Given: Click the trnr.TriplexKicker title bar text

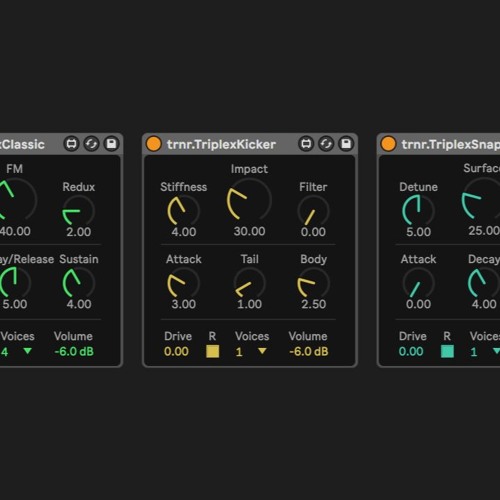Looking at the screenshot, I should pos(221,145).
